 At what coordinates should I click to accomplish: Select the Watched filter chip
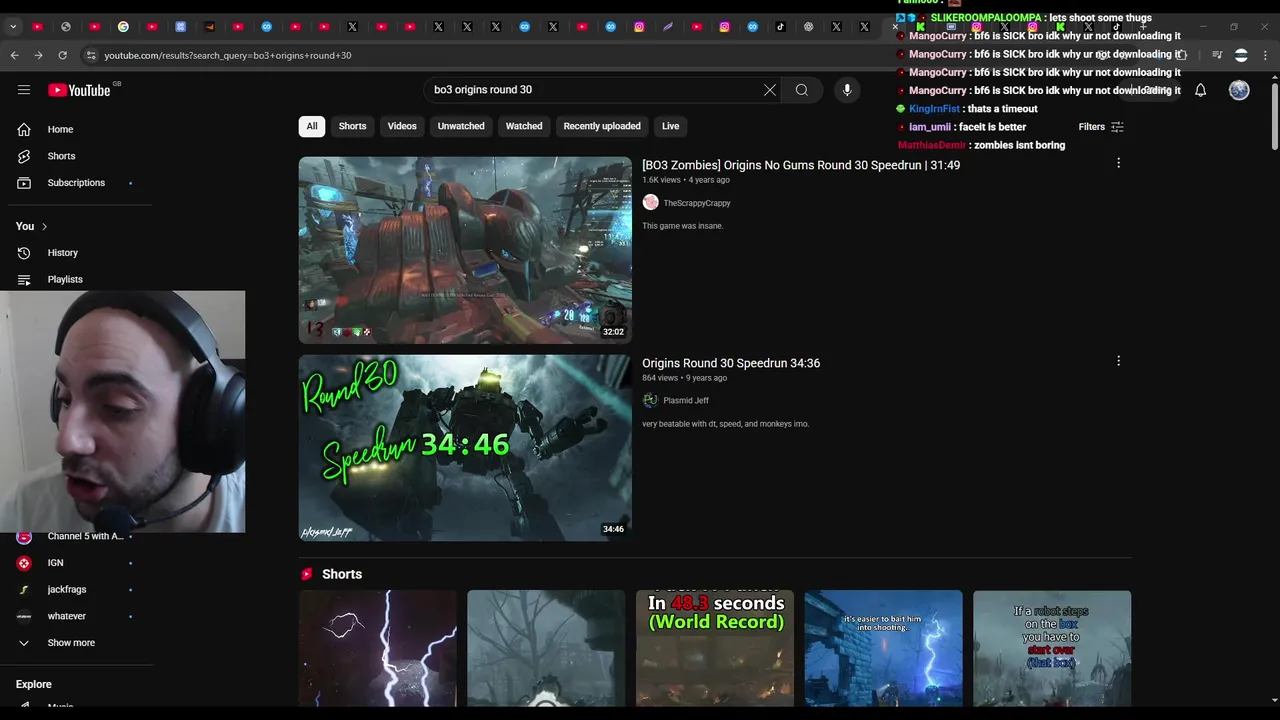click(x=524, y=126)
